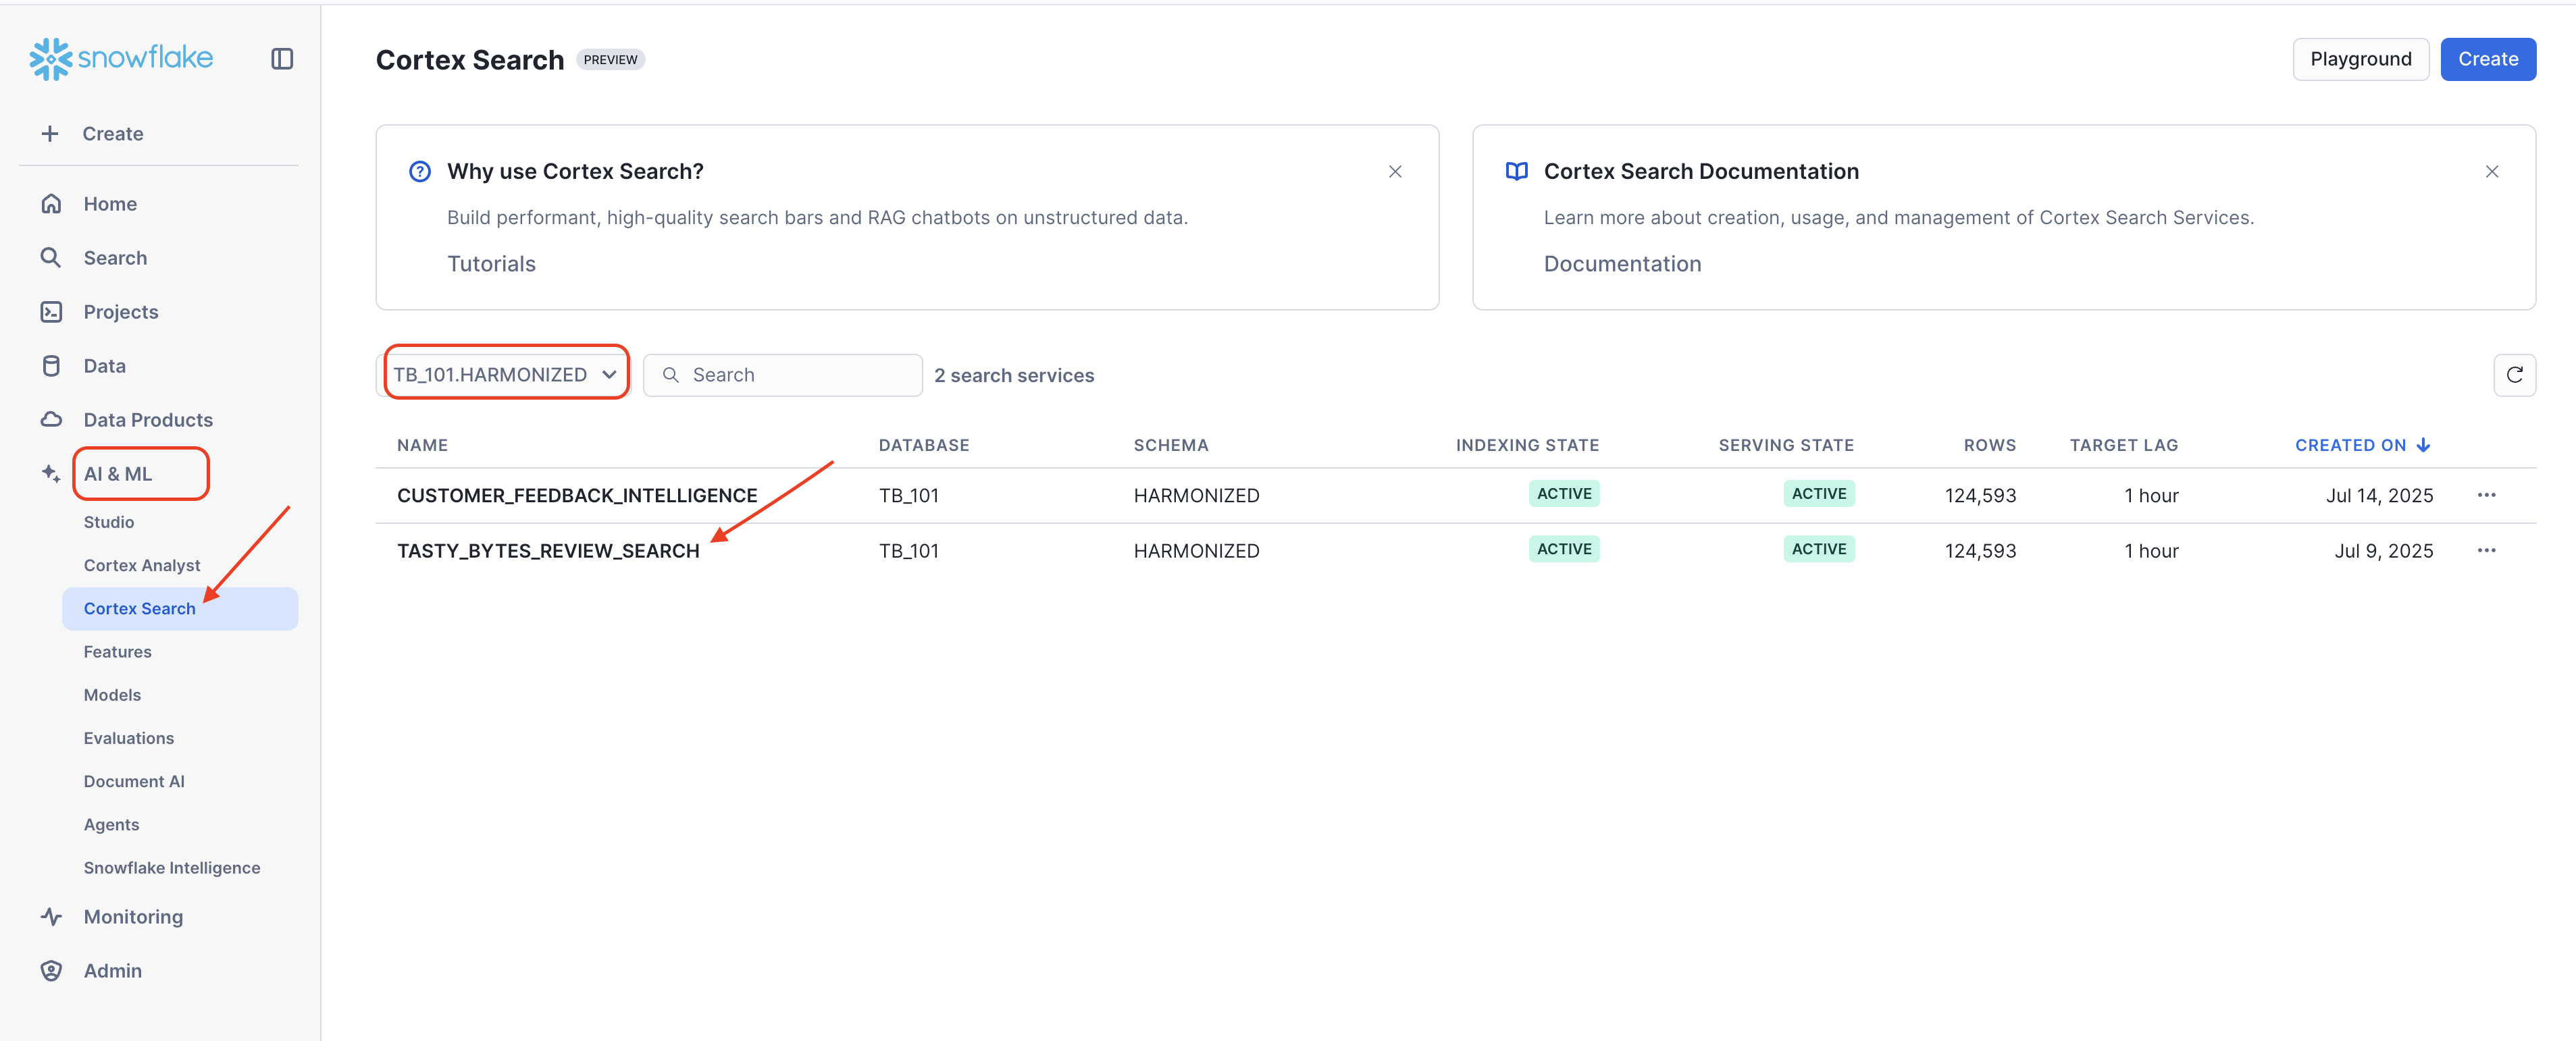Expand the Admin section
Image resolution: width=2576 pixels, height=1041 pixels.
[x=112, y=970]
